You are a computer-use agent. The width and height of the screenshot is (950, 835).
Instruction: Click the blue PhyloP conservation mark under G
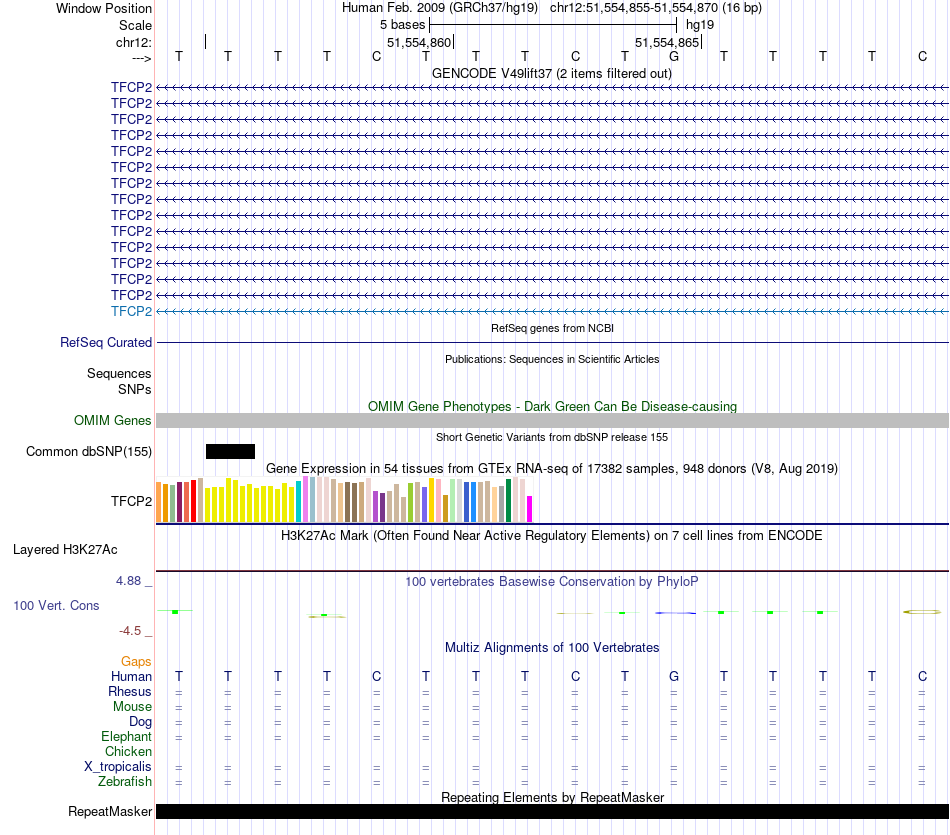coord(676,613)
